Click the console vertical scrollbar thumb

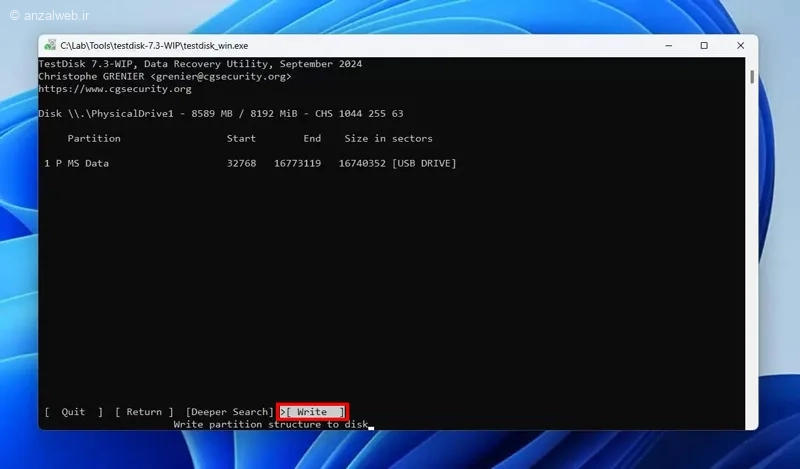pyautogui.click(x=752, y=77)
